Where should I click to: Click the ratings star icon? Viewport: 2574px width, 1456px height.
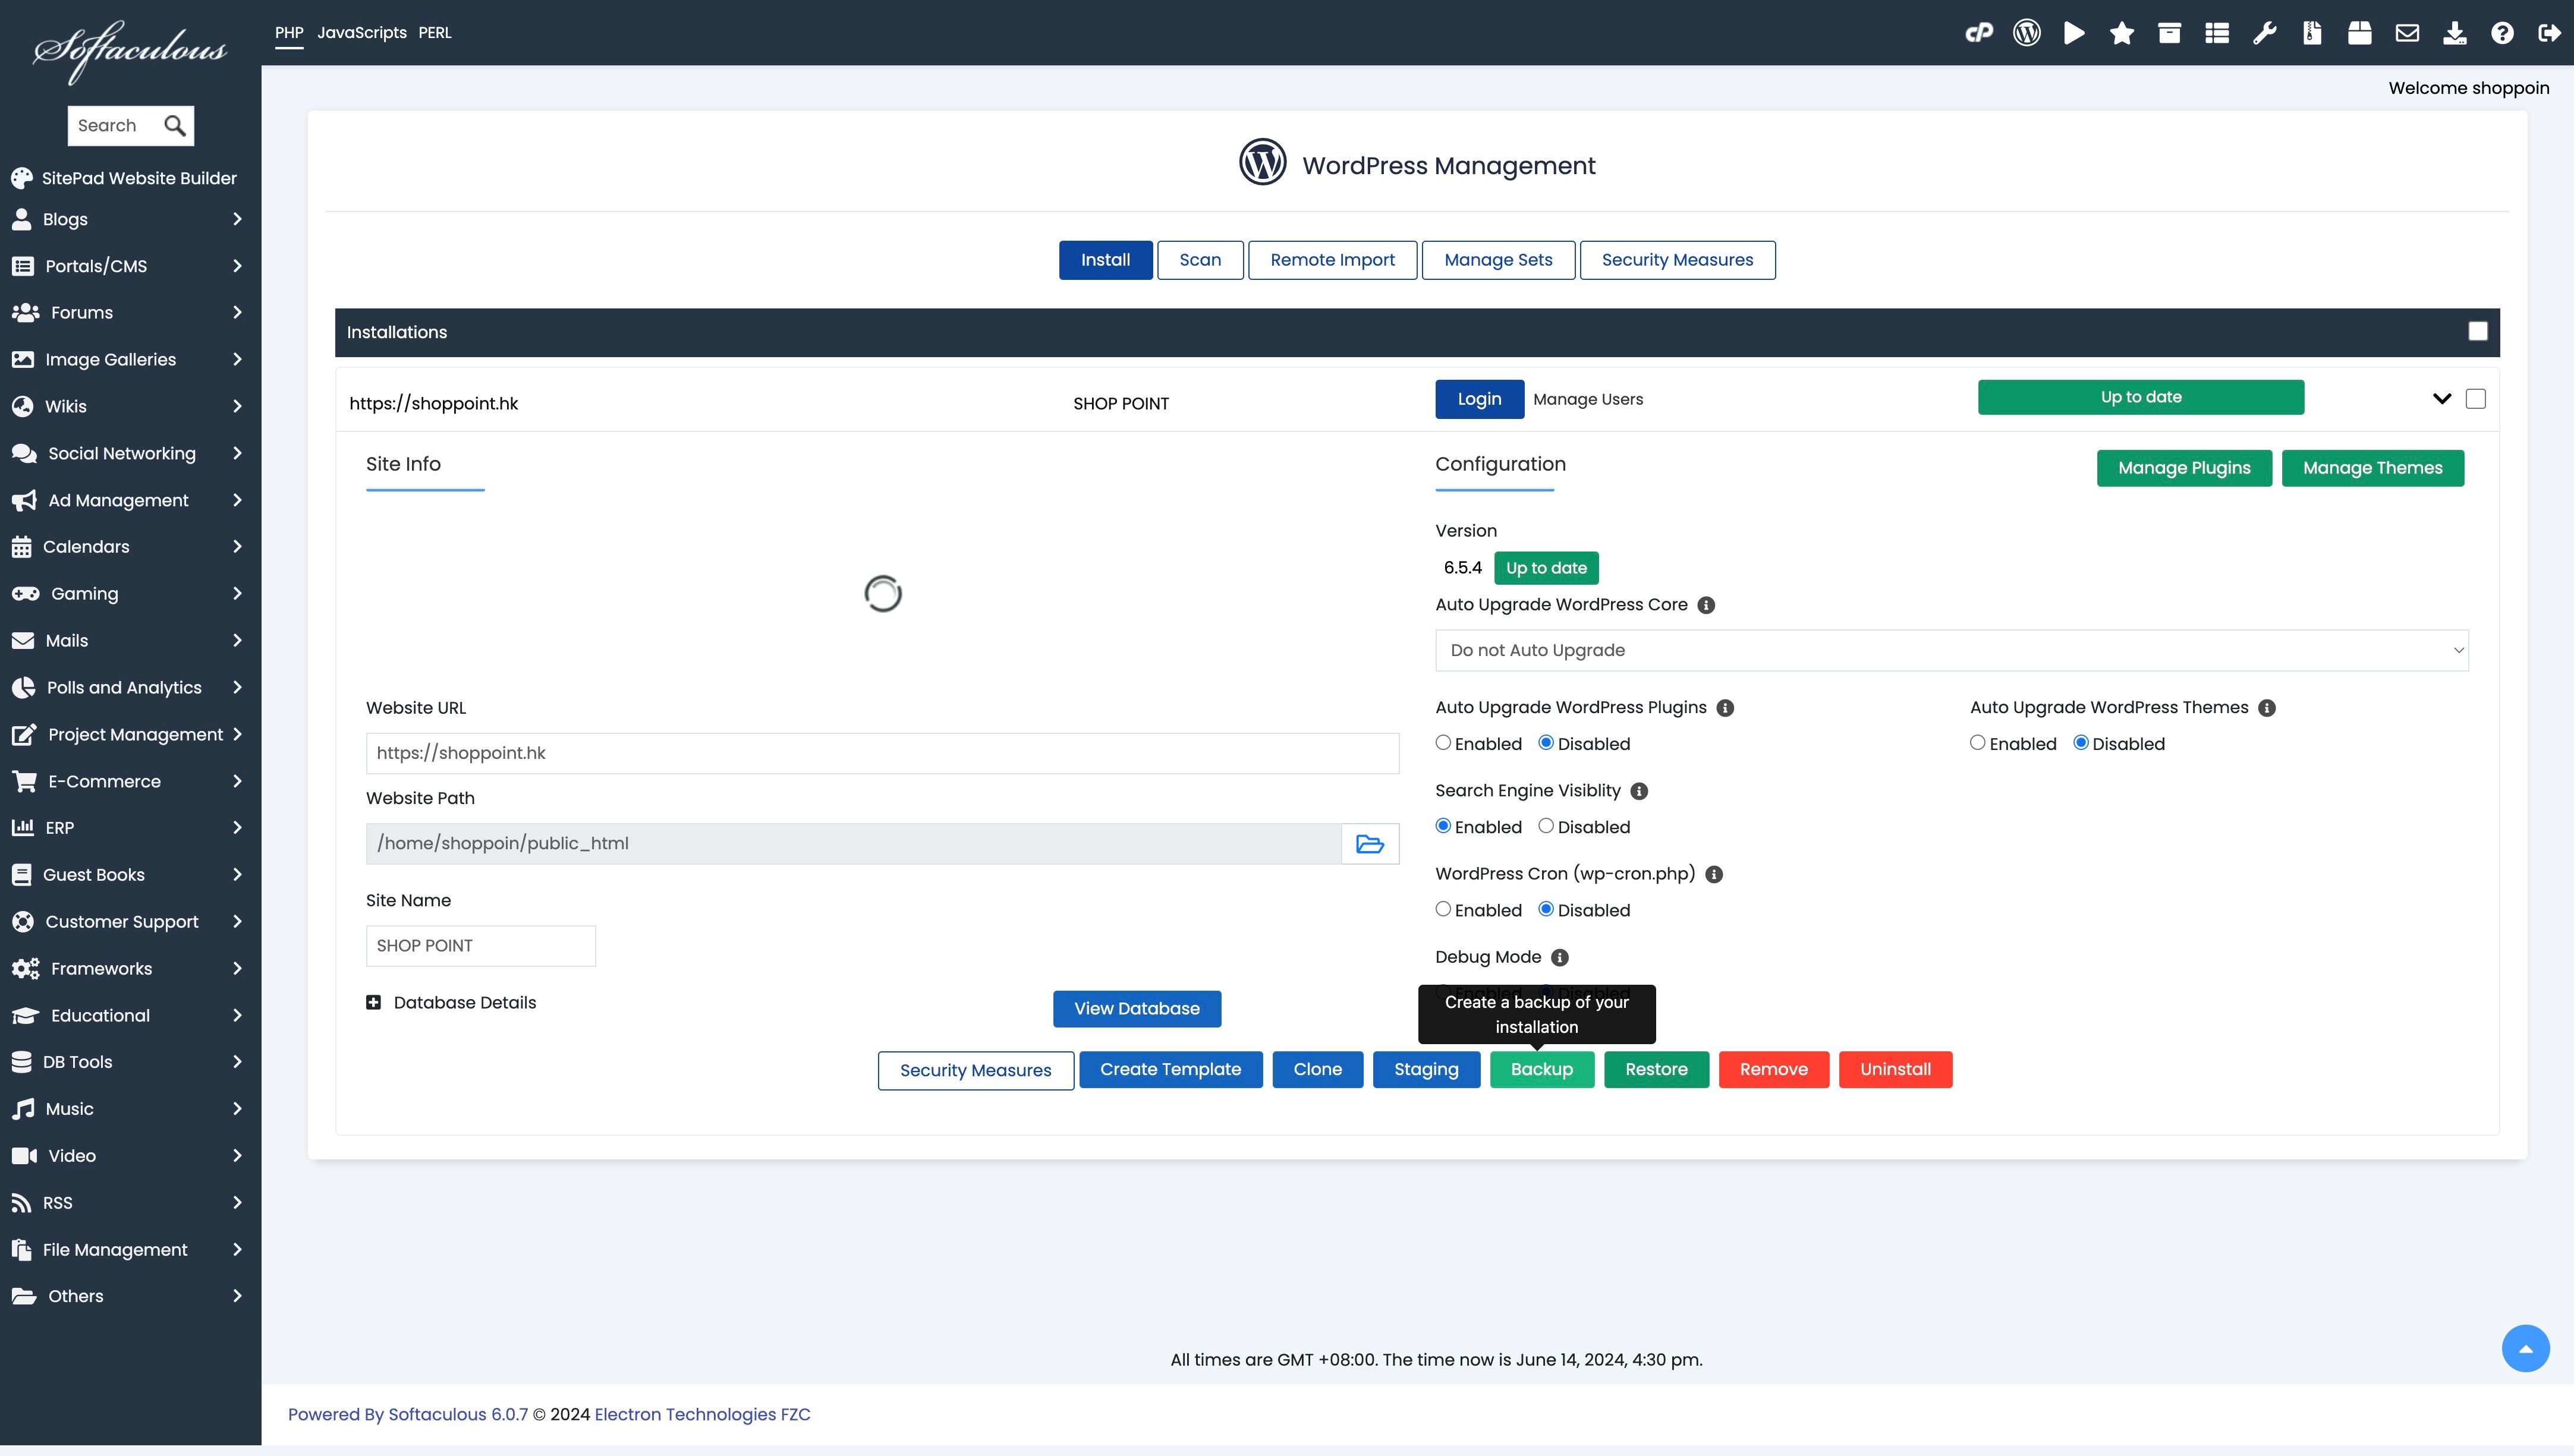2121,33
